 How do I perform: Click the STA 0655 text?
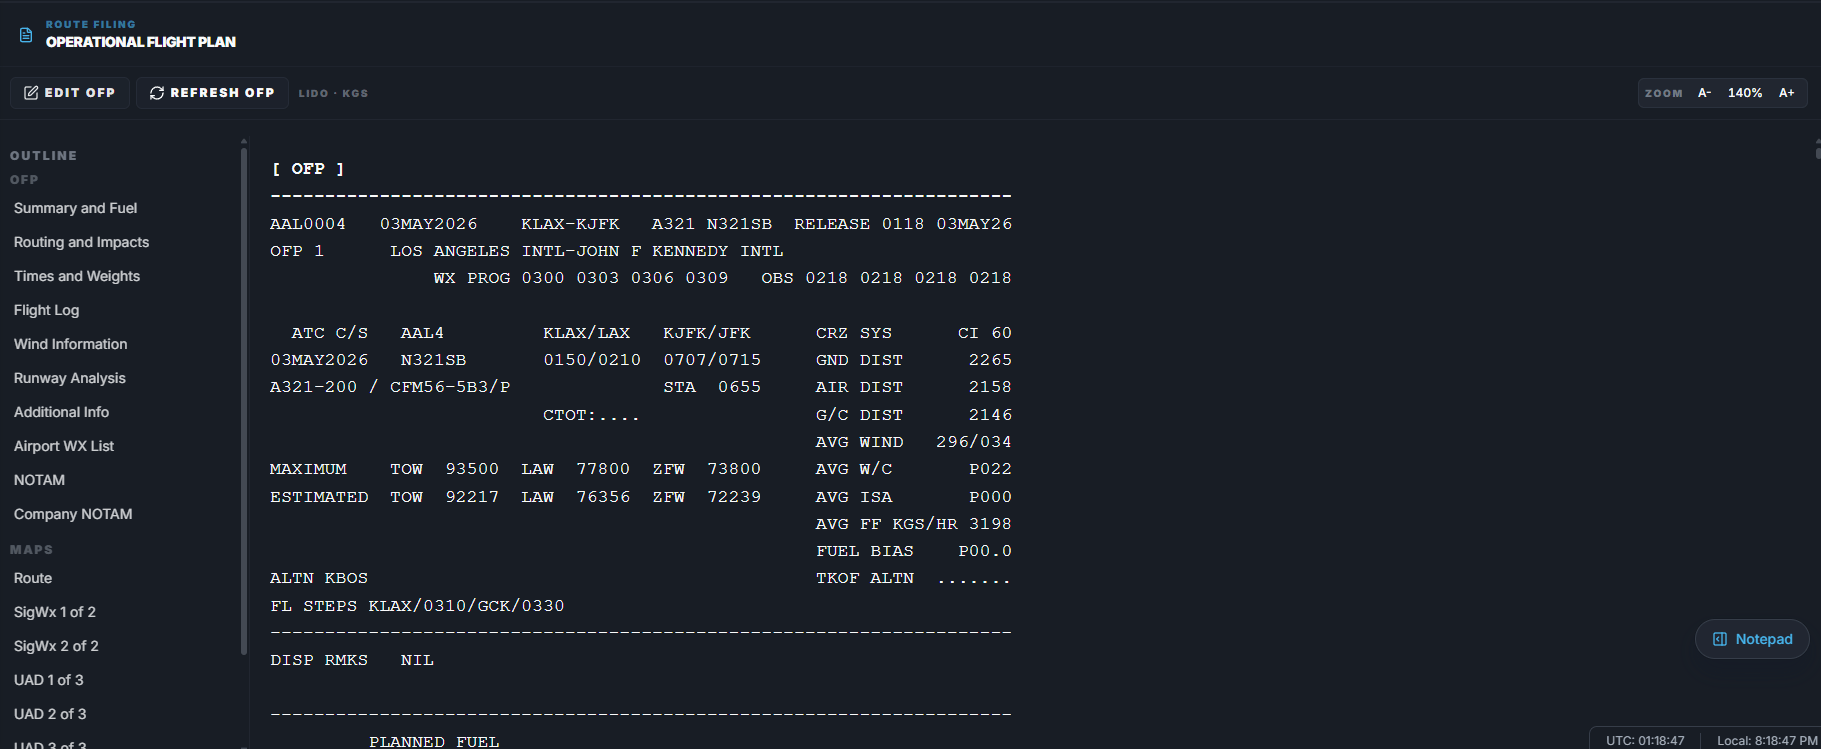[712, 387]
